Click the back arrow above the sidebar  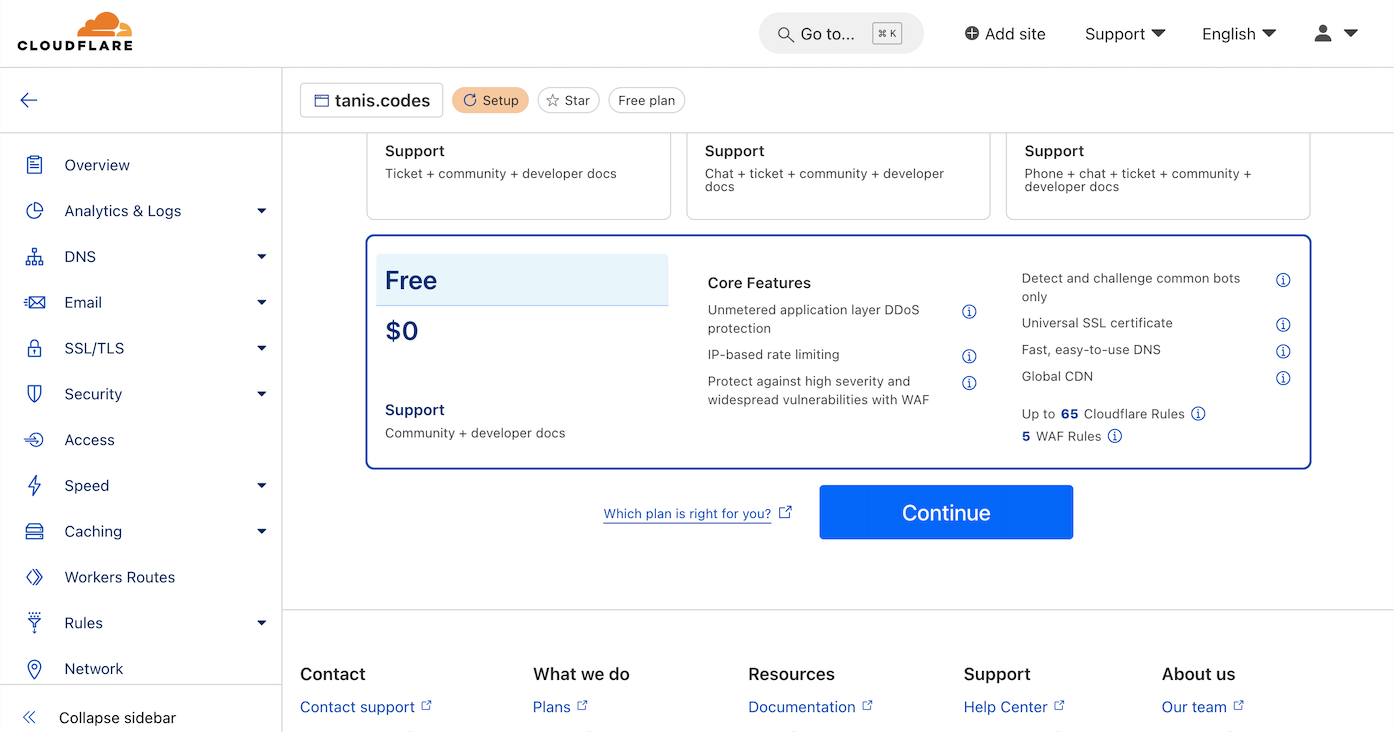pyautogui.click(x=28, y=100)
